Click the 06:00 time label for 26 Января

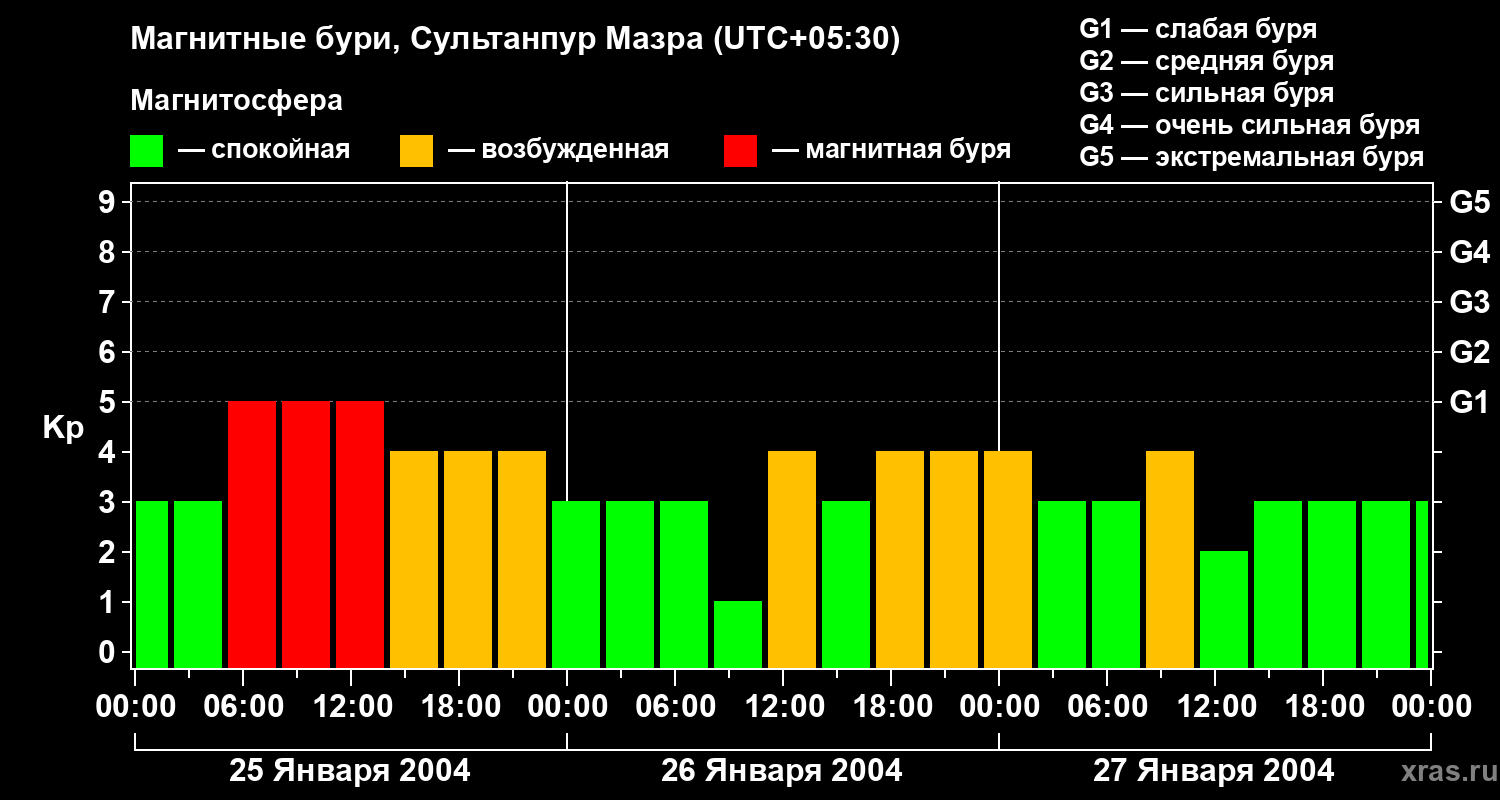675,707
